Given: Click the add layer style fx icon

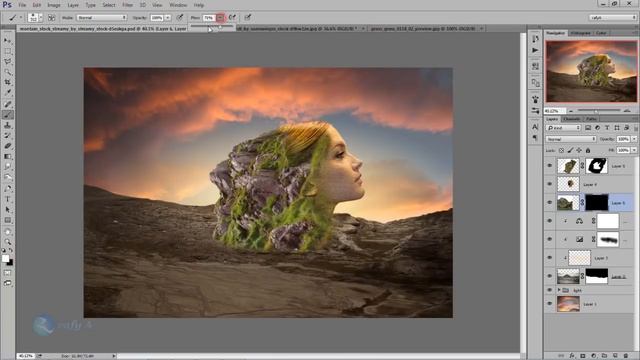Looking at the screenshot, I should pos(572,356).
